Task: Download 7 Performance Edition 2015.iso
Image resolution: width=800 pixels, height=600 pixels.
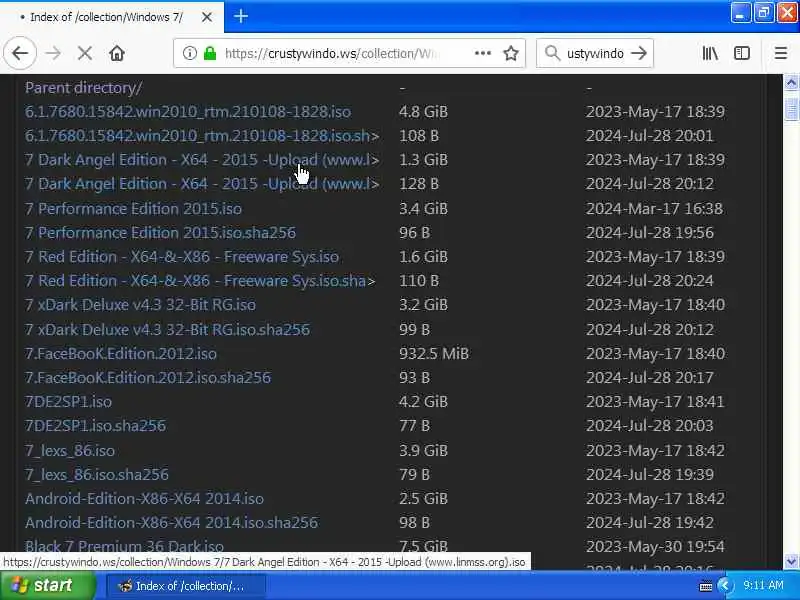Action: (x=134, y=208)
